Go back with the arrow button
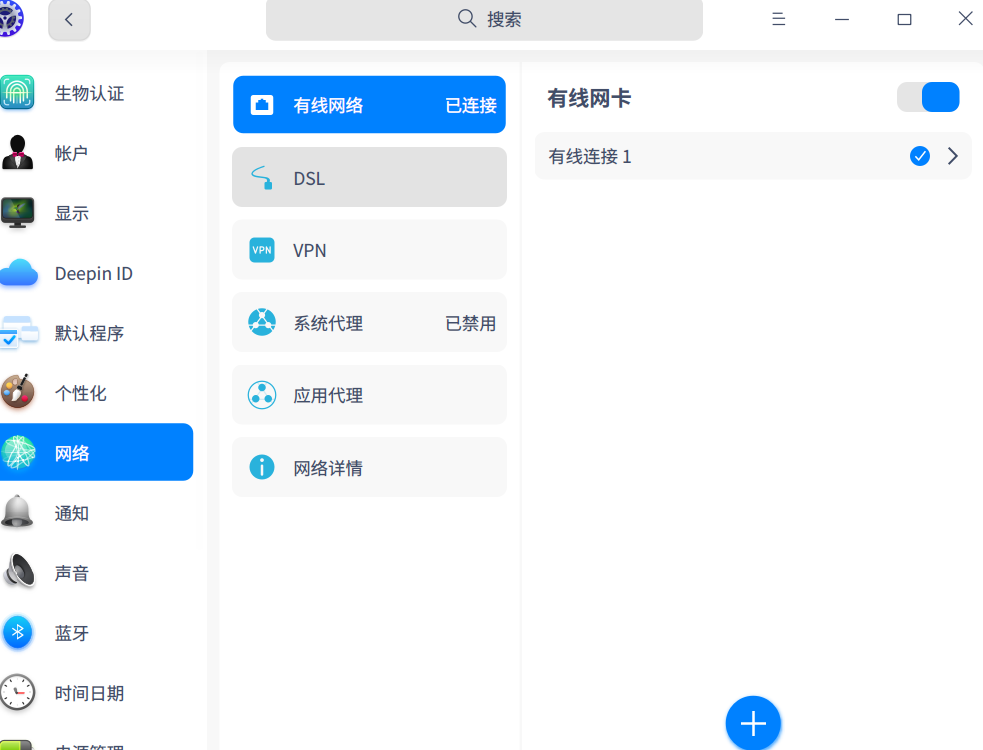The width and height of the screenshot is (983, 750). [x=69, y=19]
